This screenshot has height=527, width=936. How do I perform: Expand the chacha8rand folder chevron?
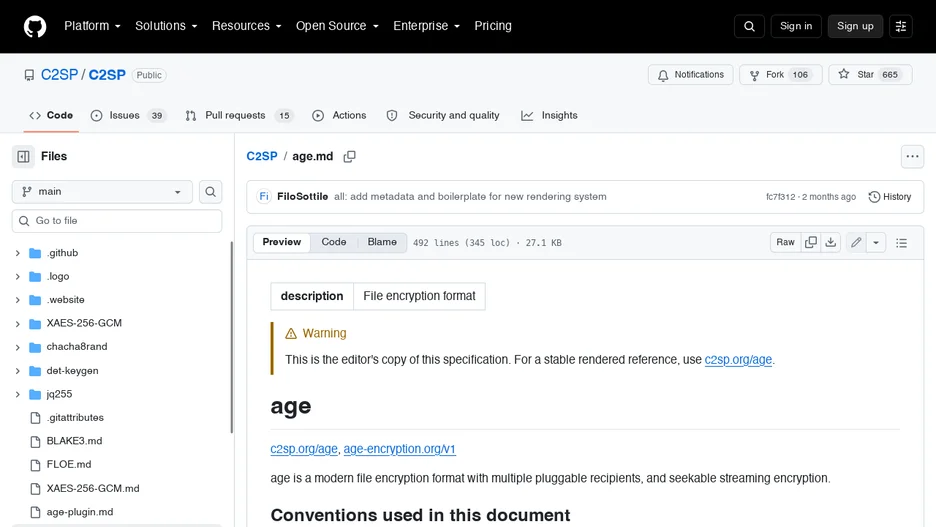point(17,347)
